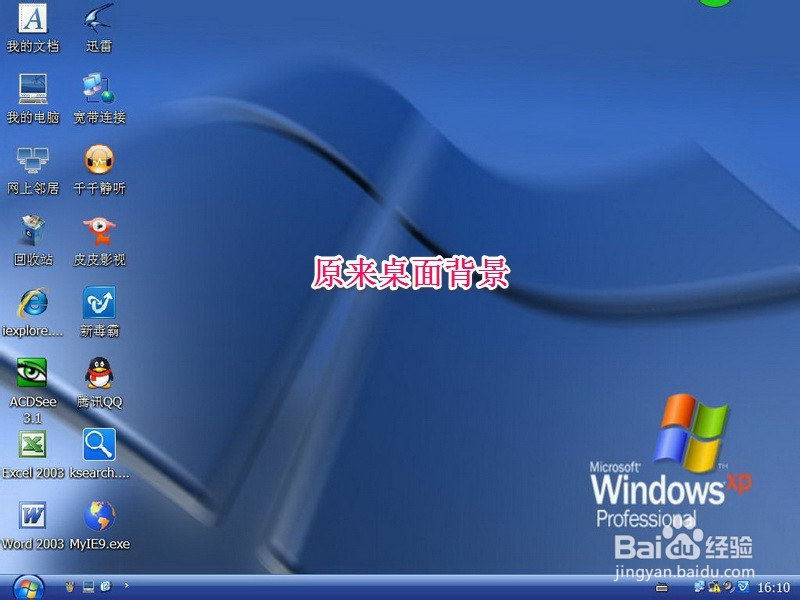The image size is (800, 600).
Task: Click the keyboard language bar icon
Action: 661,588
